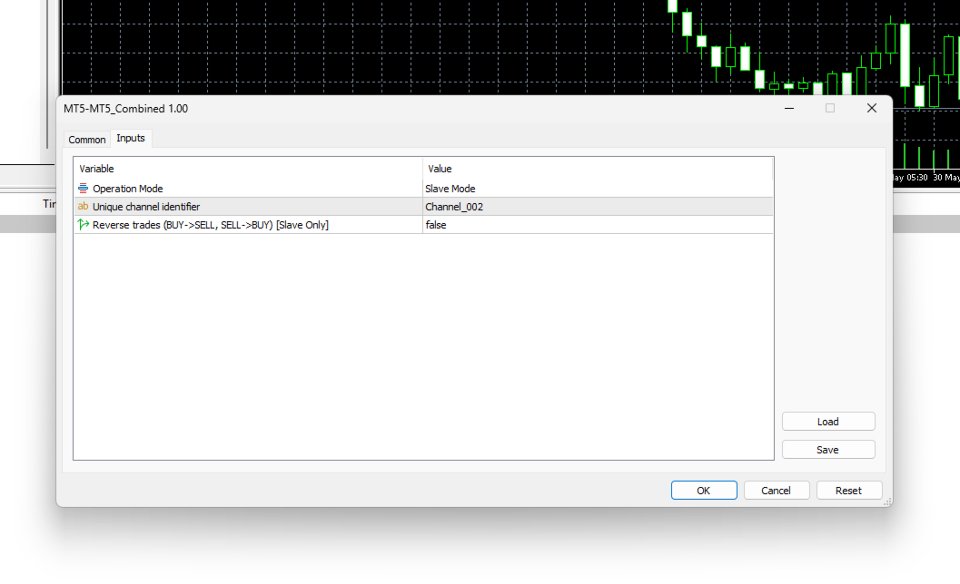Click the 'ab' string icon beside Unique channel identifier

pos(83,206)
